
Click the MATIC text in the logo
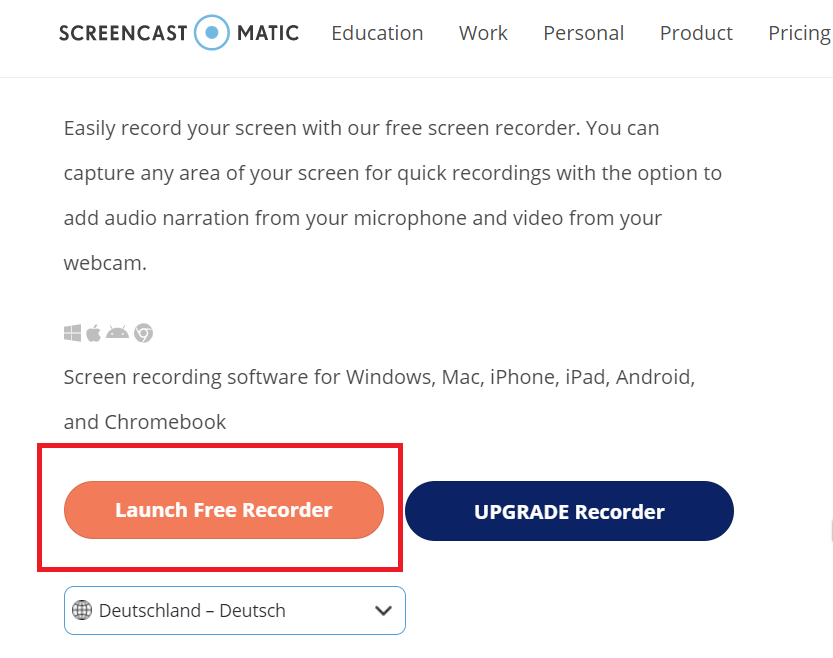tap(268, 33)
